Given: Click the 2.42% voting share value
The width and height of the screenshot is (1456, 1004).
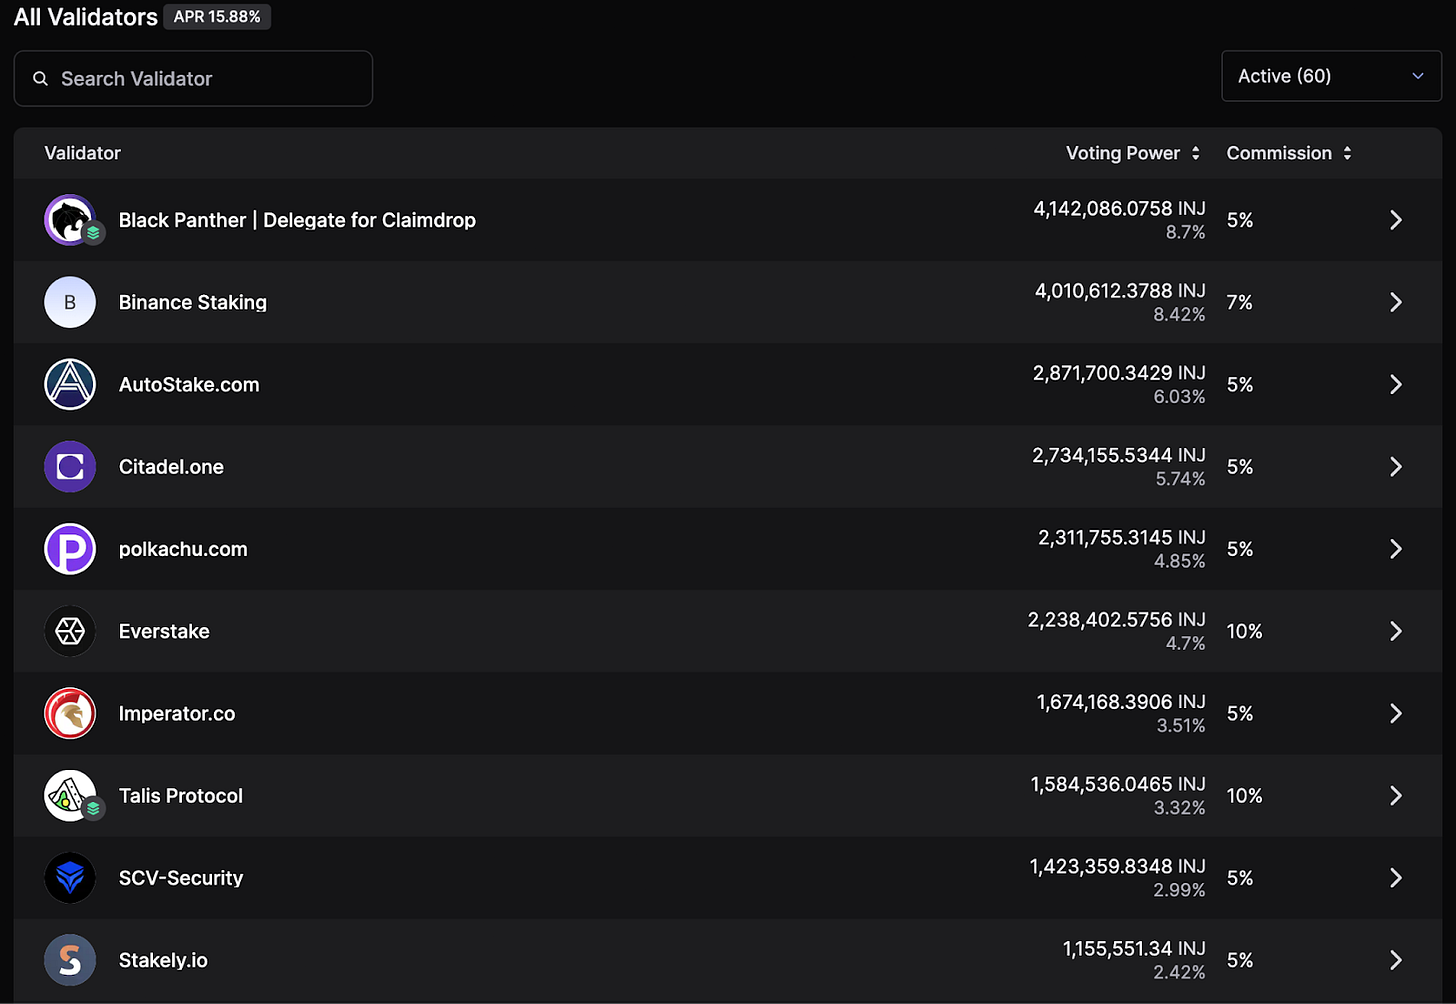Looking at the screenshot, I should (1179, 972).
